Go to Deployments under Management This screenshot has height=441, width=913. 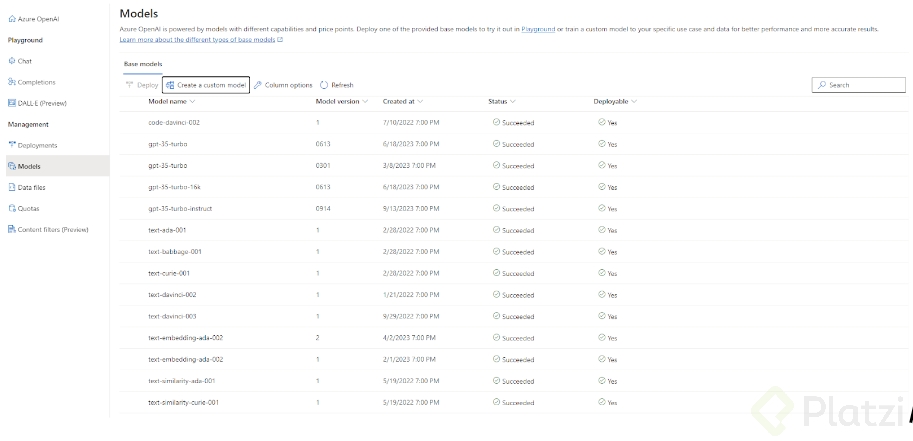click(37, 145)
